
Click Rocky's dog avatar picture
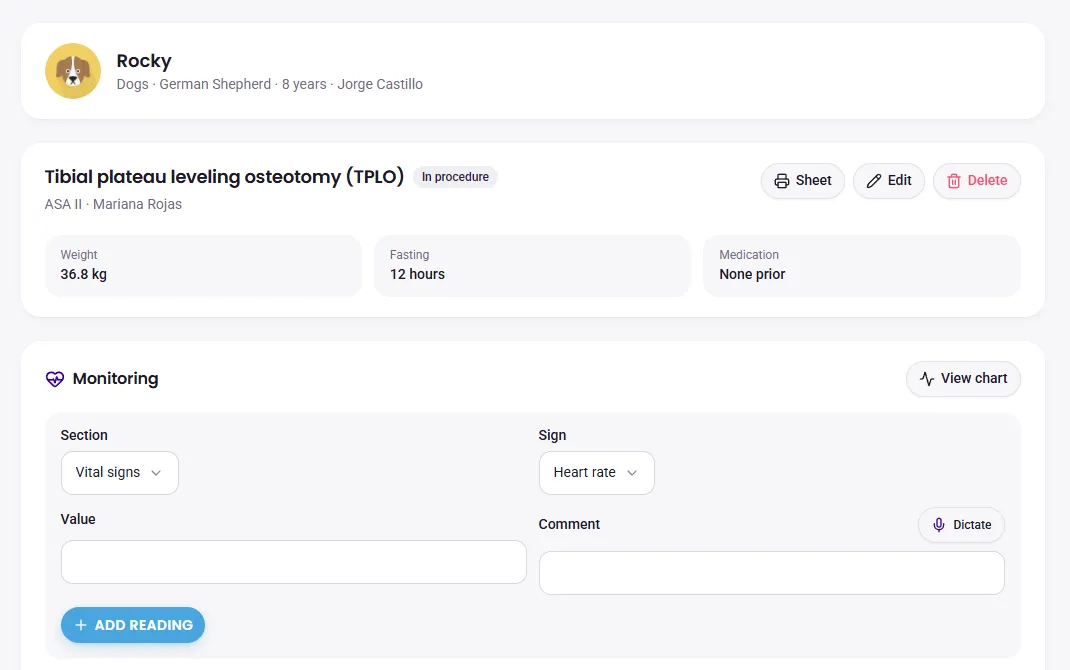point(73,71)
